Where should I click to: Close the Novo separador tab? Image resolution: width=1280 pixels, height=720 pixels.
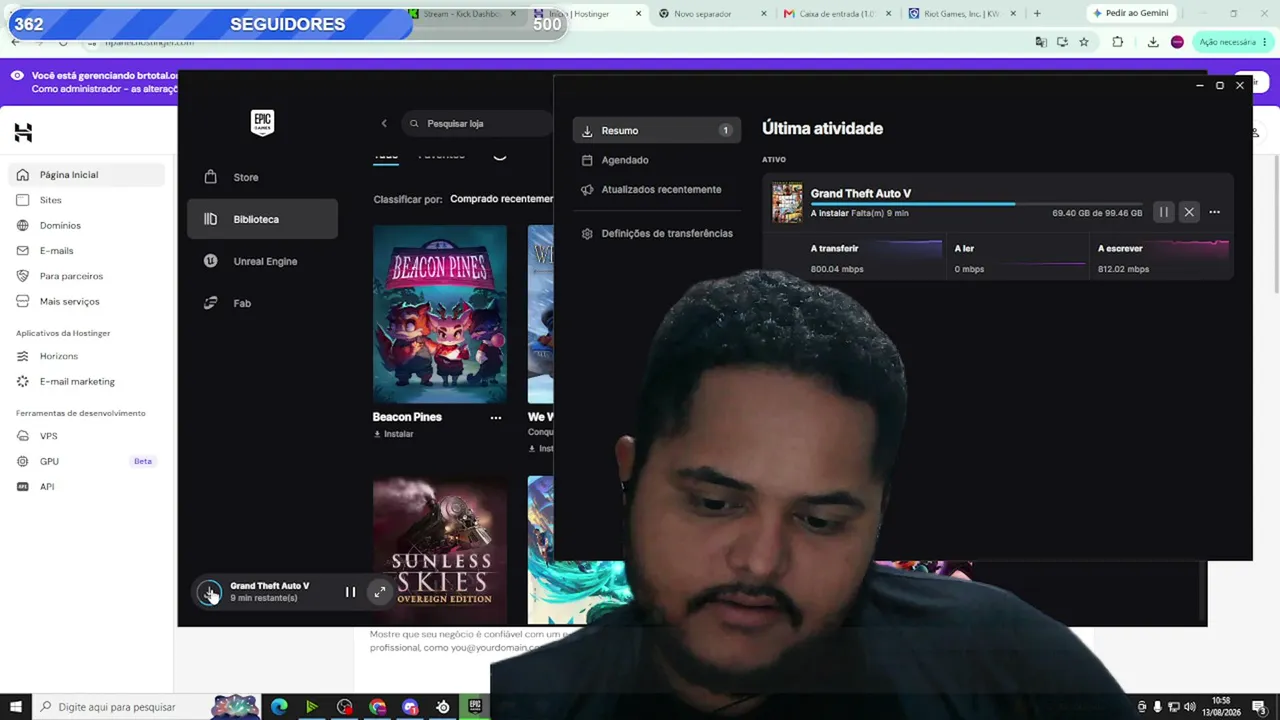pos(765,14)
